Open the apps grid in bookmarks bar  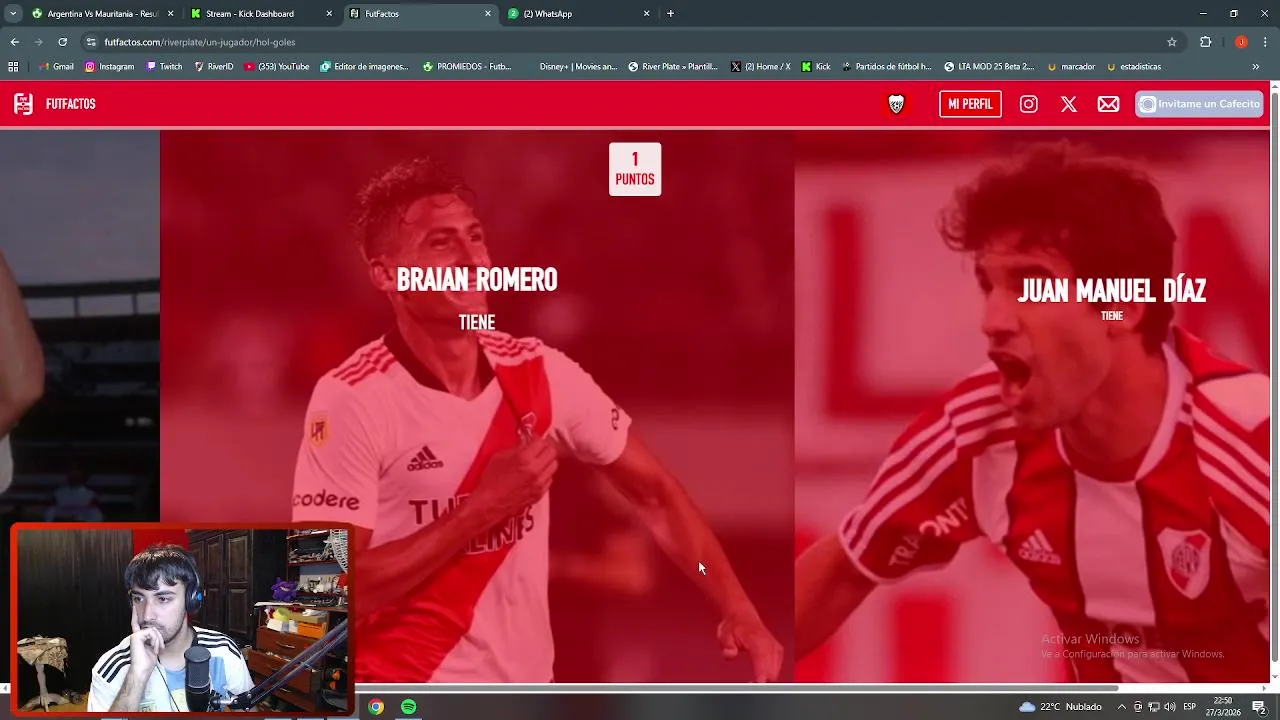point(13,67)
